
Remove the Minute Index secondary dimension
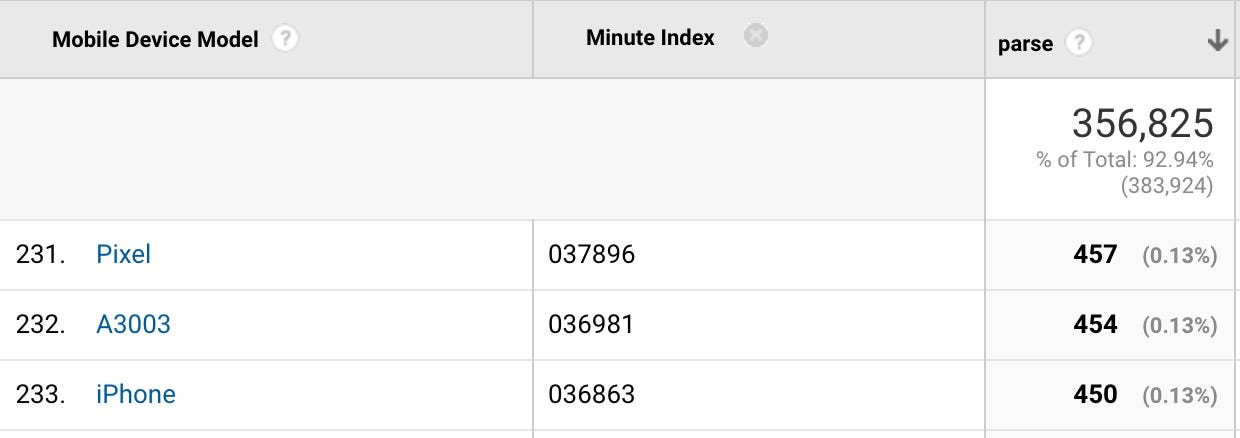point(756,37)
